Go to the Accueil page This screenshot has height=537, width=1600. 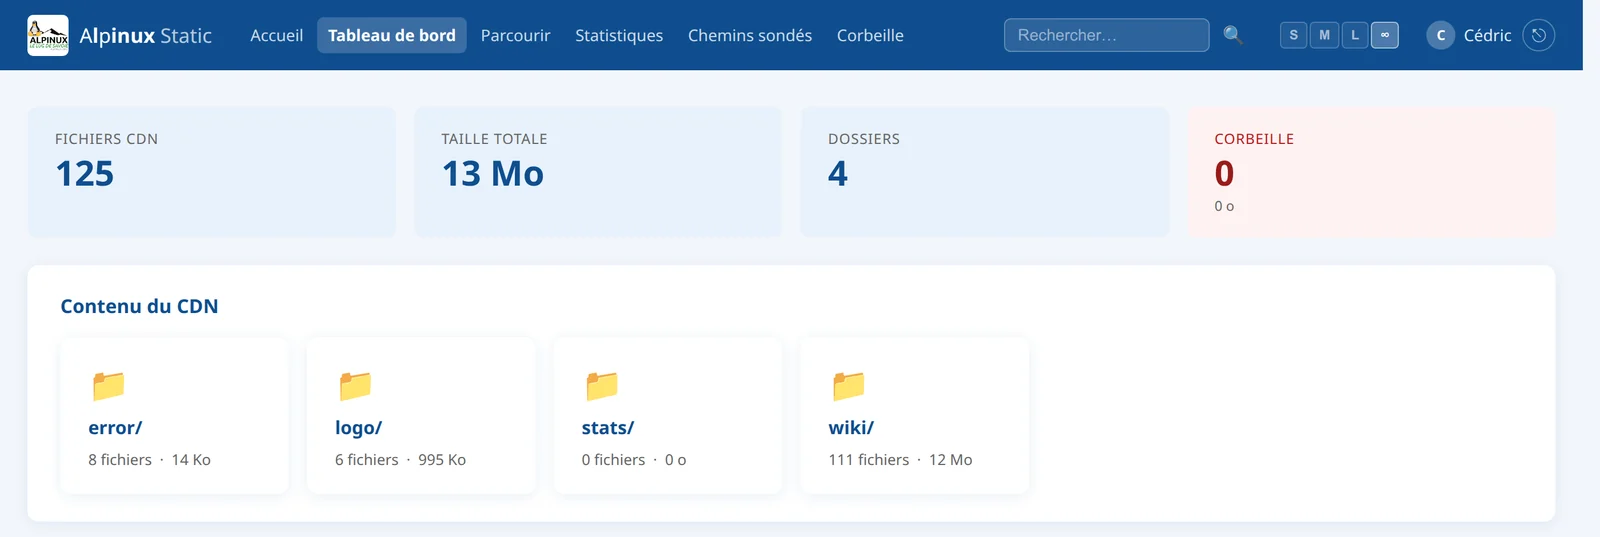click(x=276, y=35)
